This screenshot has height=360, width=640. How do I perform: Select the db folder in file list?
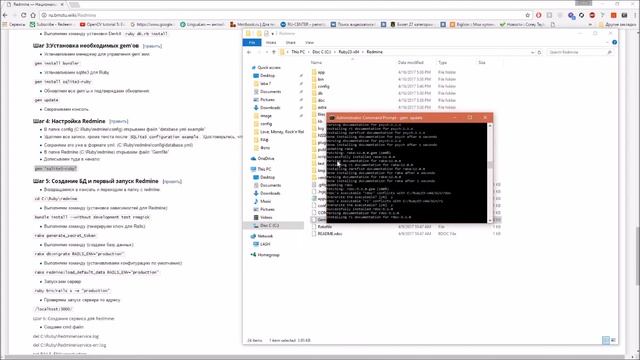(x=320, y=93)
